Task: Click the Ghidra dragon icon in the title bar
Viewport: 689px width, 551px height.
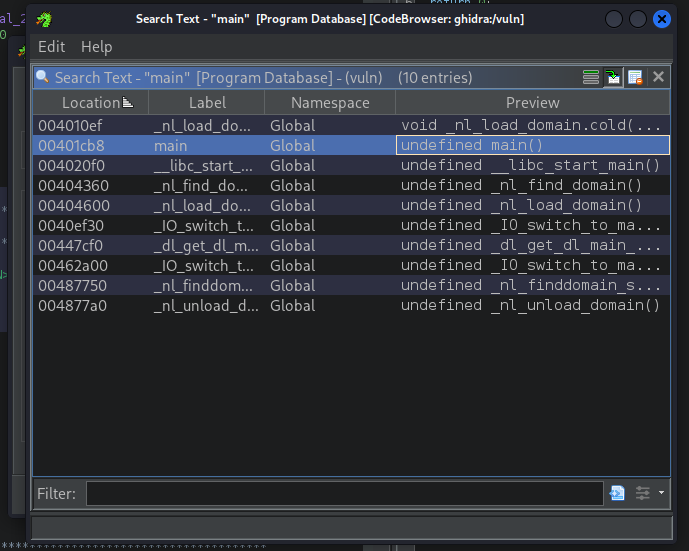Action: tap(45, 19)
